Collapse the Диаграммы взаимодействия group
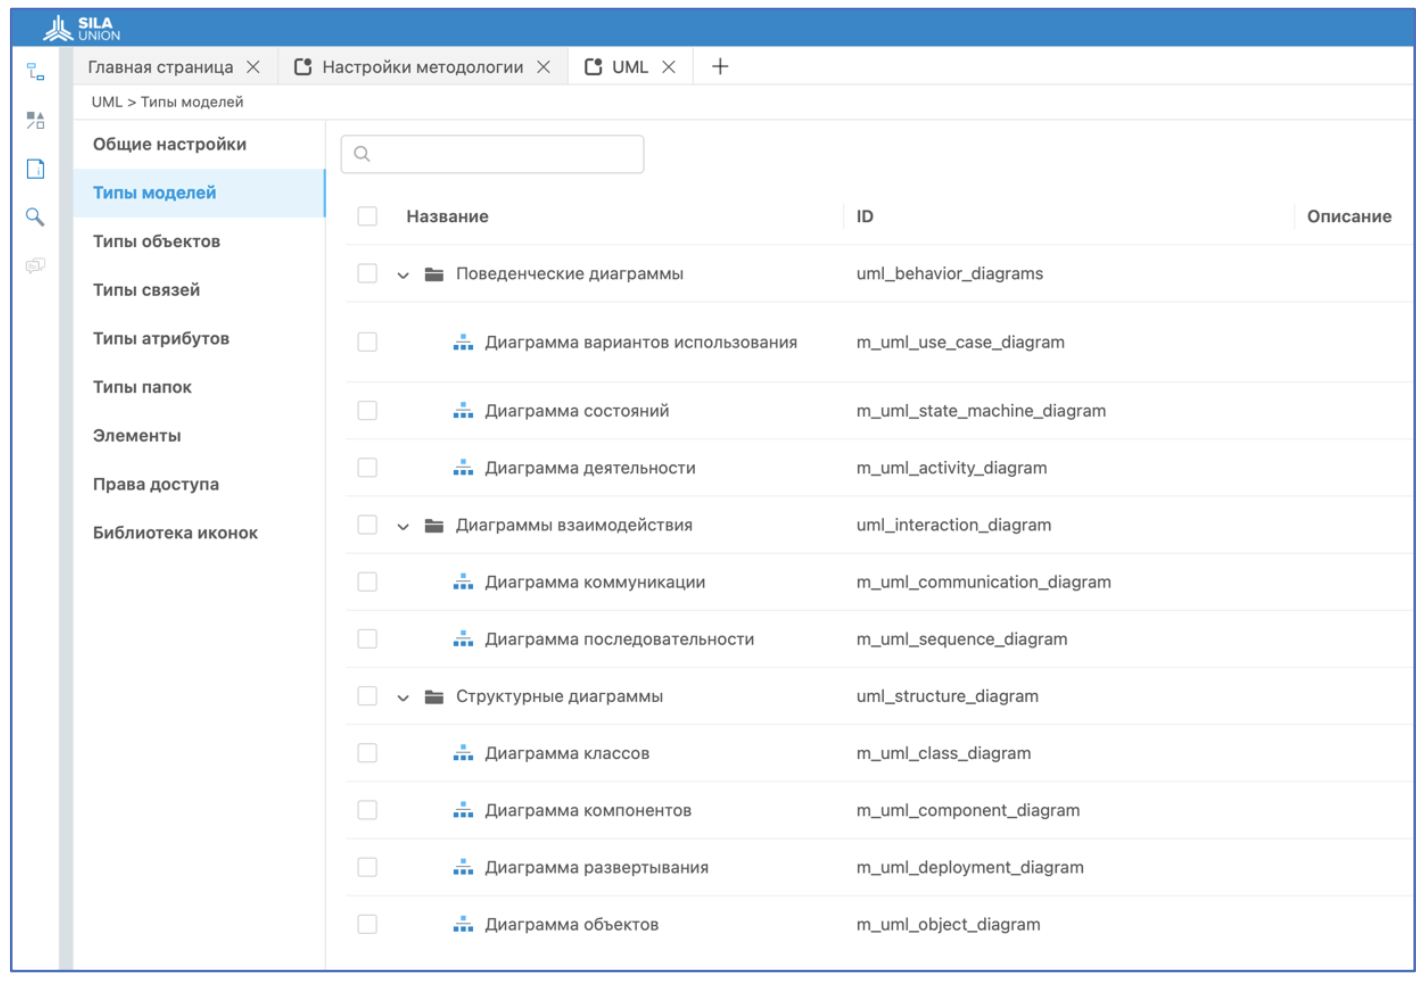 tap(403, 526)
